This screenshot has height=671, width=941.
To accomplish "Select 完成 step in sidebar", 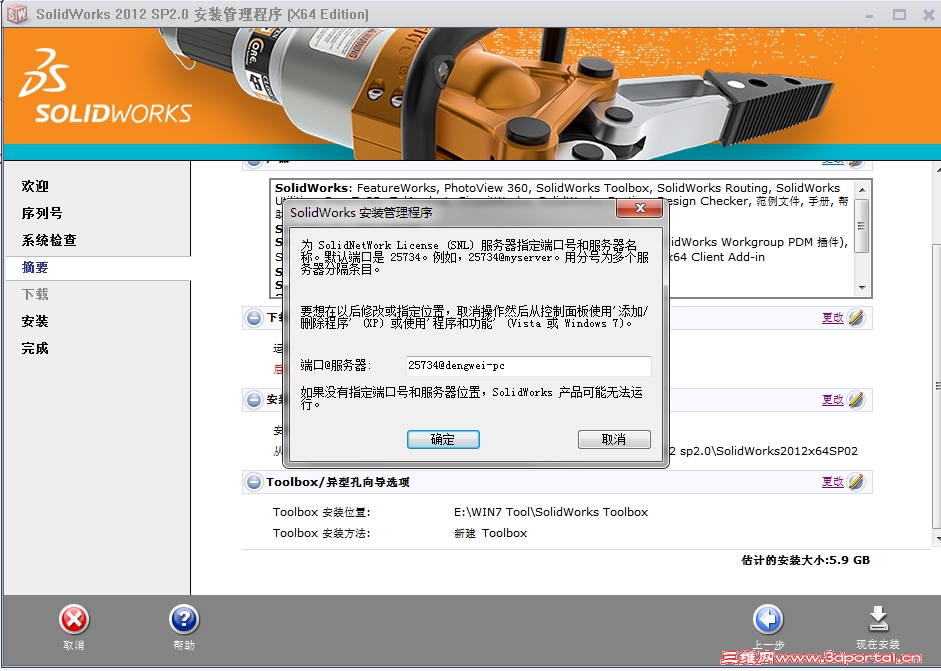I will (x=35, y=348).
